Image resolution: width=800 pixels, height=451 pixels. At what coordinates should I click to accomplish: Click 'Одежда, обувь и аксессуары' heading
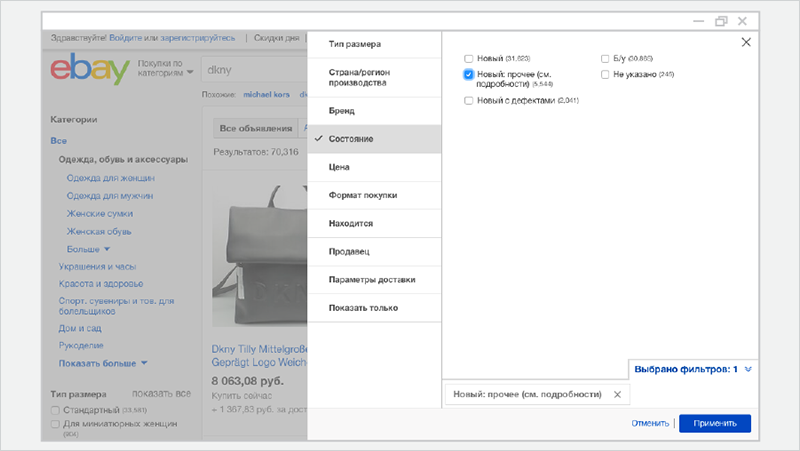[x=123, y=160]
